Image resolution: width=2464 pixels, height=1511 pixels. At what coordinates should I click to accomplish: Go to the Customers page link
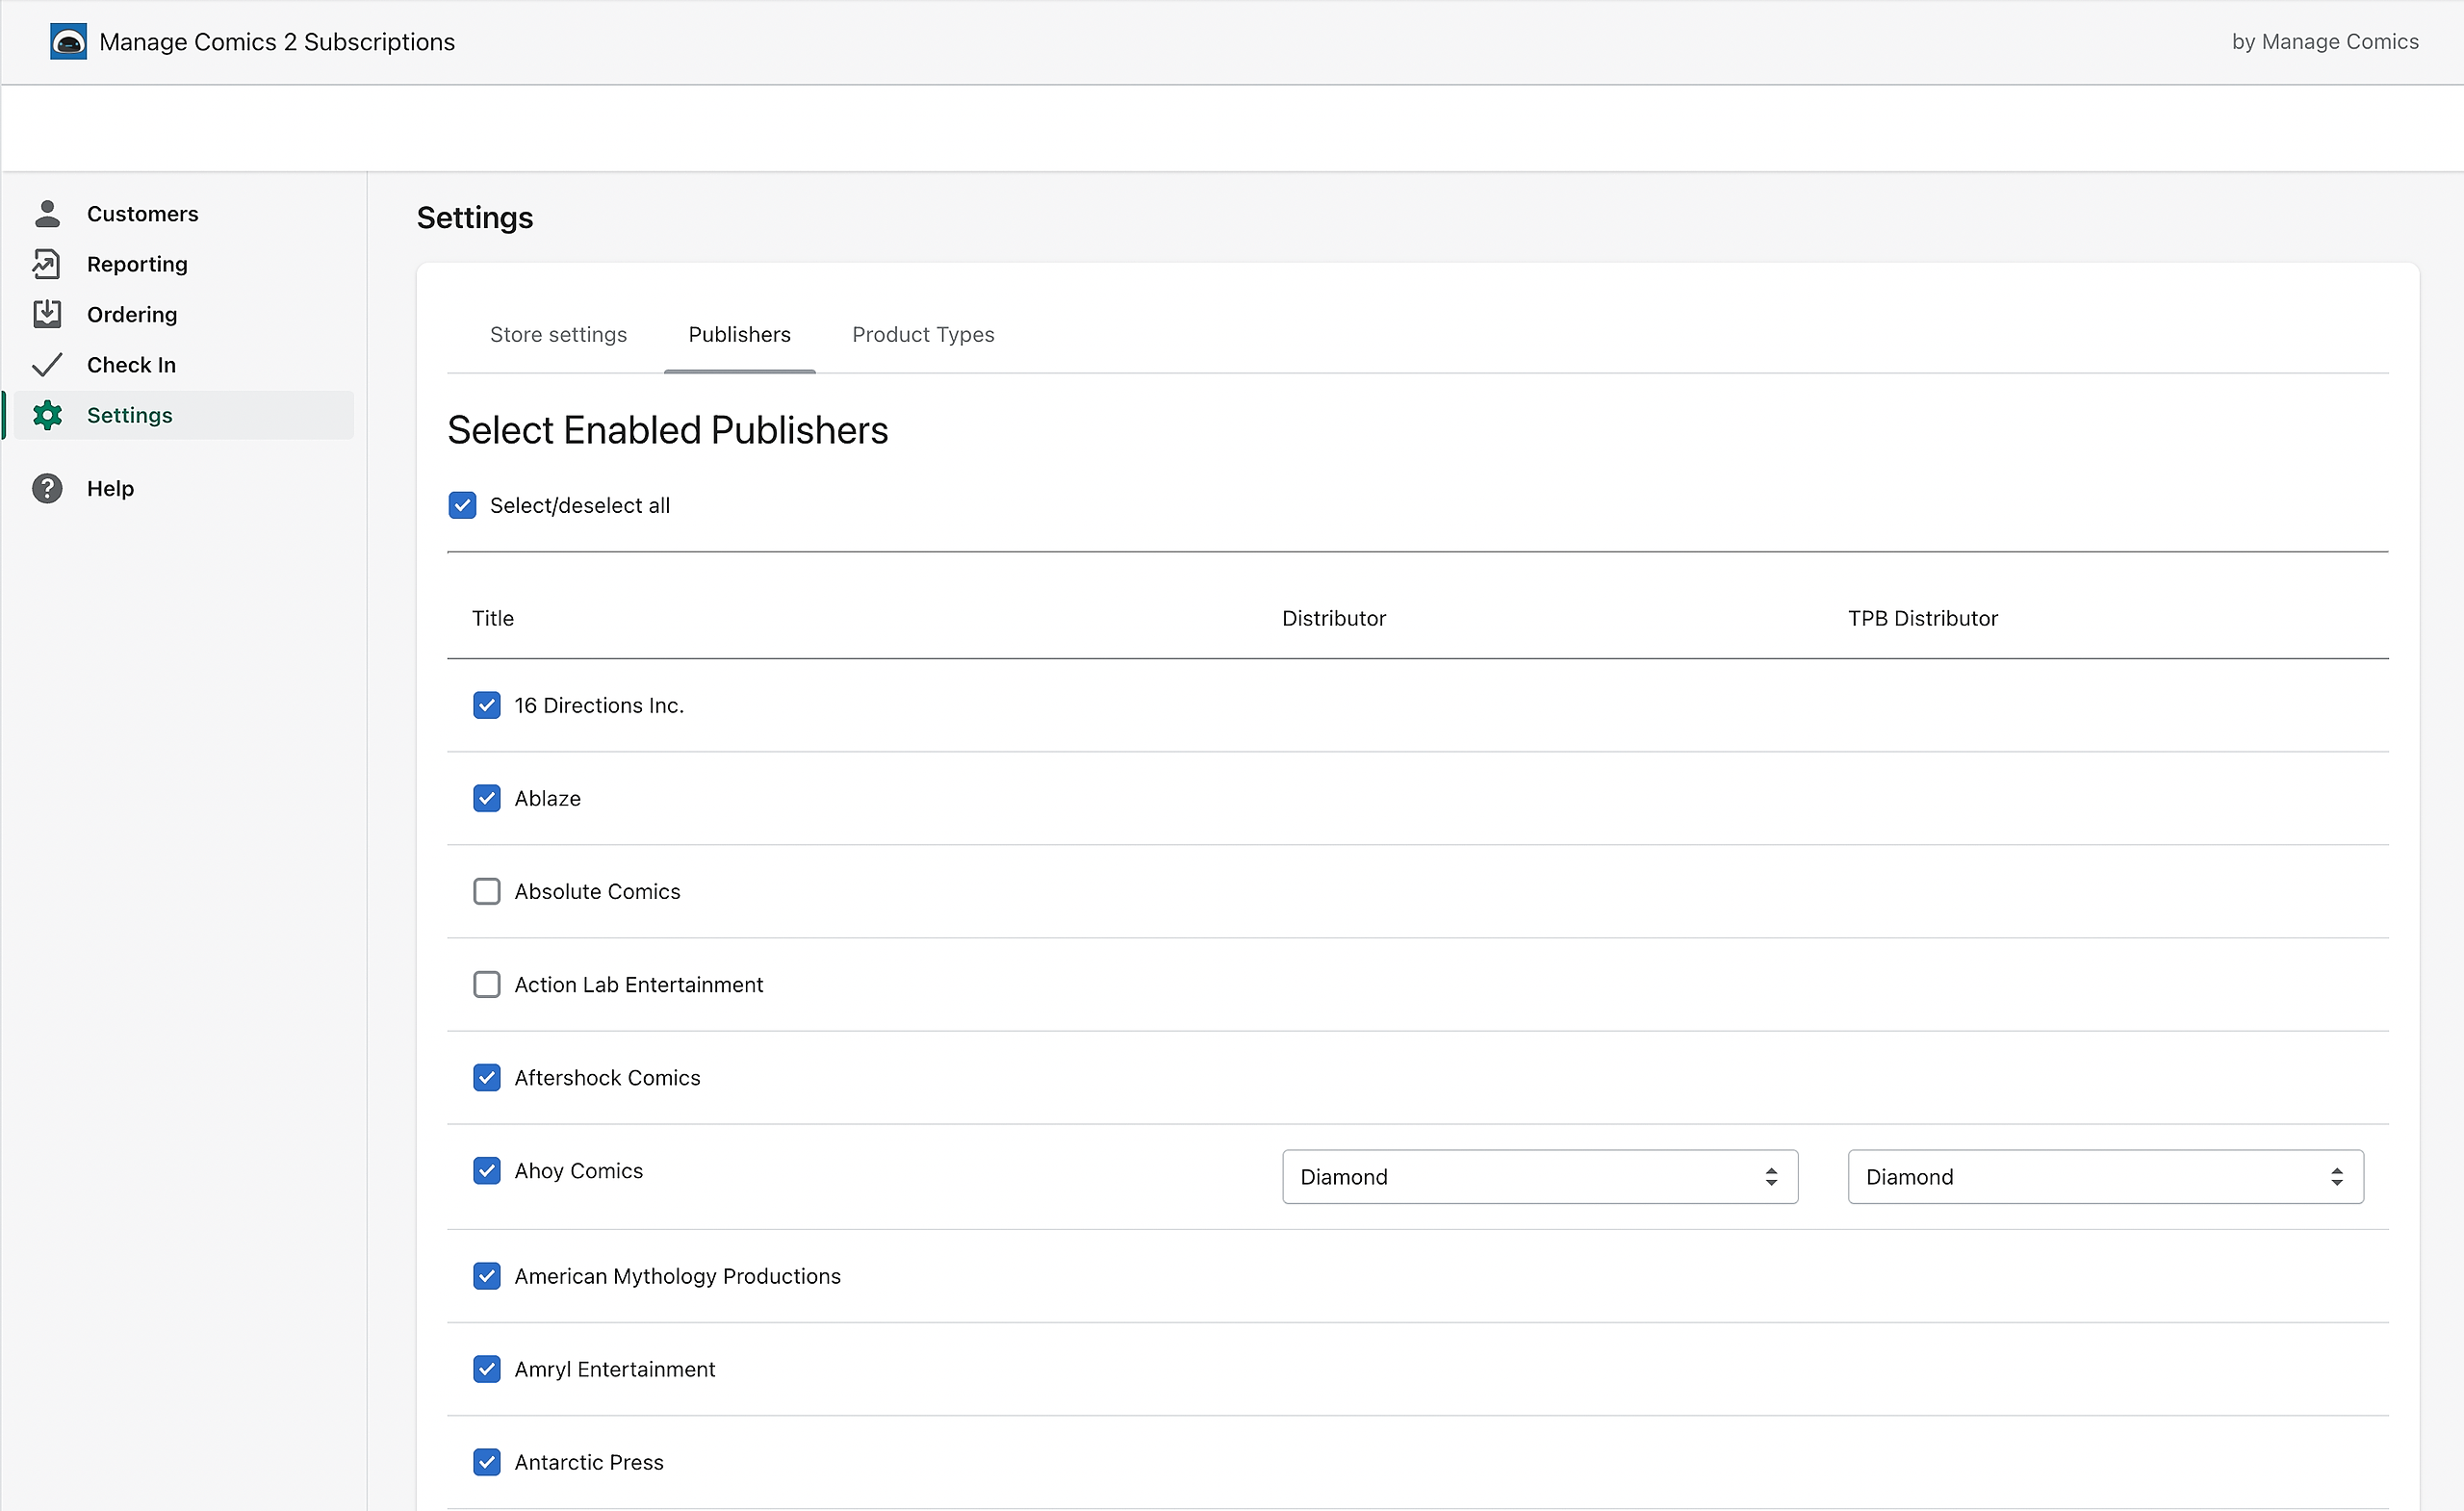coord(142,213)
